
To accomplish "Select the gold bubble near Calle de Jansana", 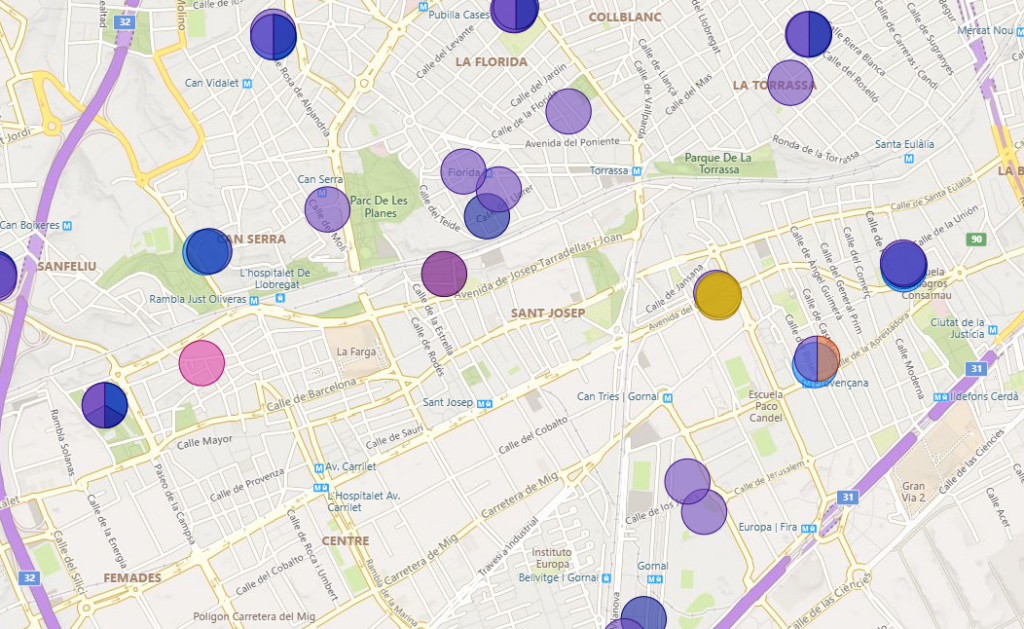I will point(718,295).
